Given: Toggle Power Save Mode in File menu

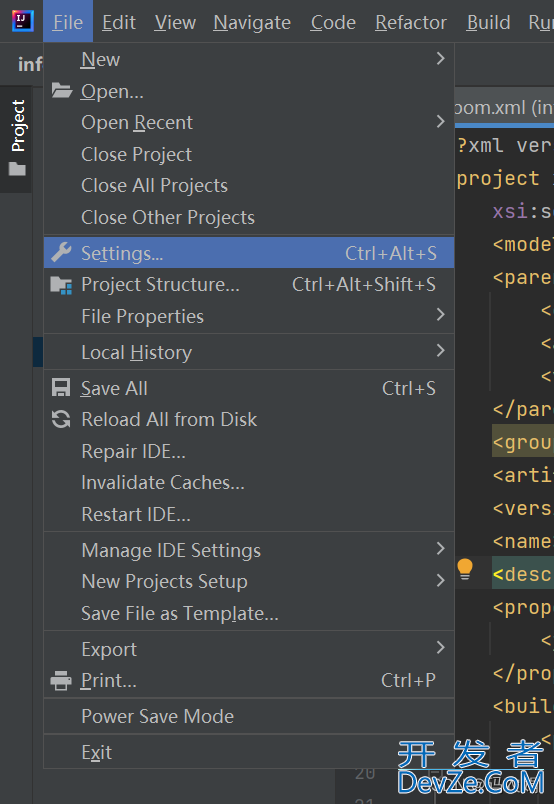Looking at the screenshot, I should click(249, 716).
